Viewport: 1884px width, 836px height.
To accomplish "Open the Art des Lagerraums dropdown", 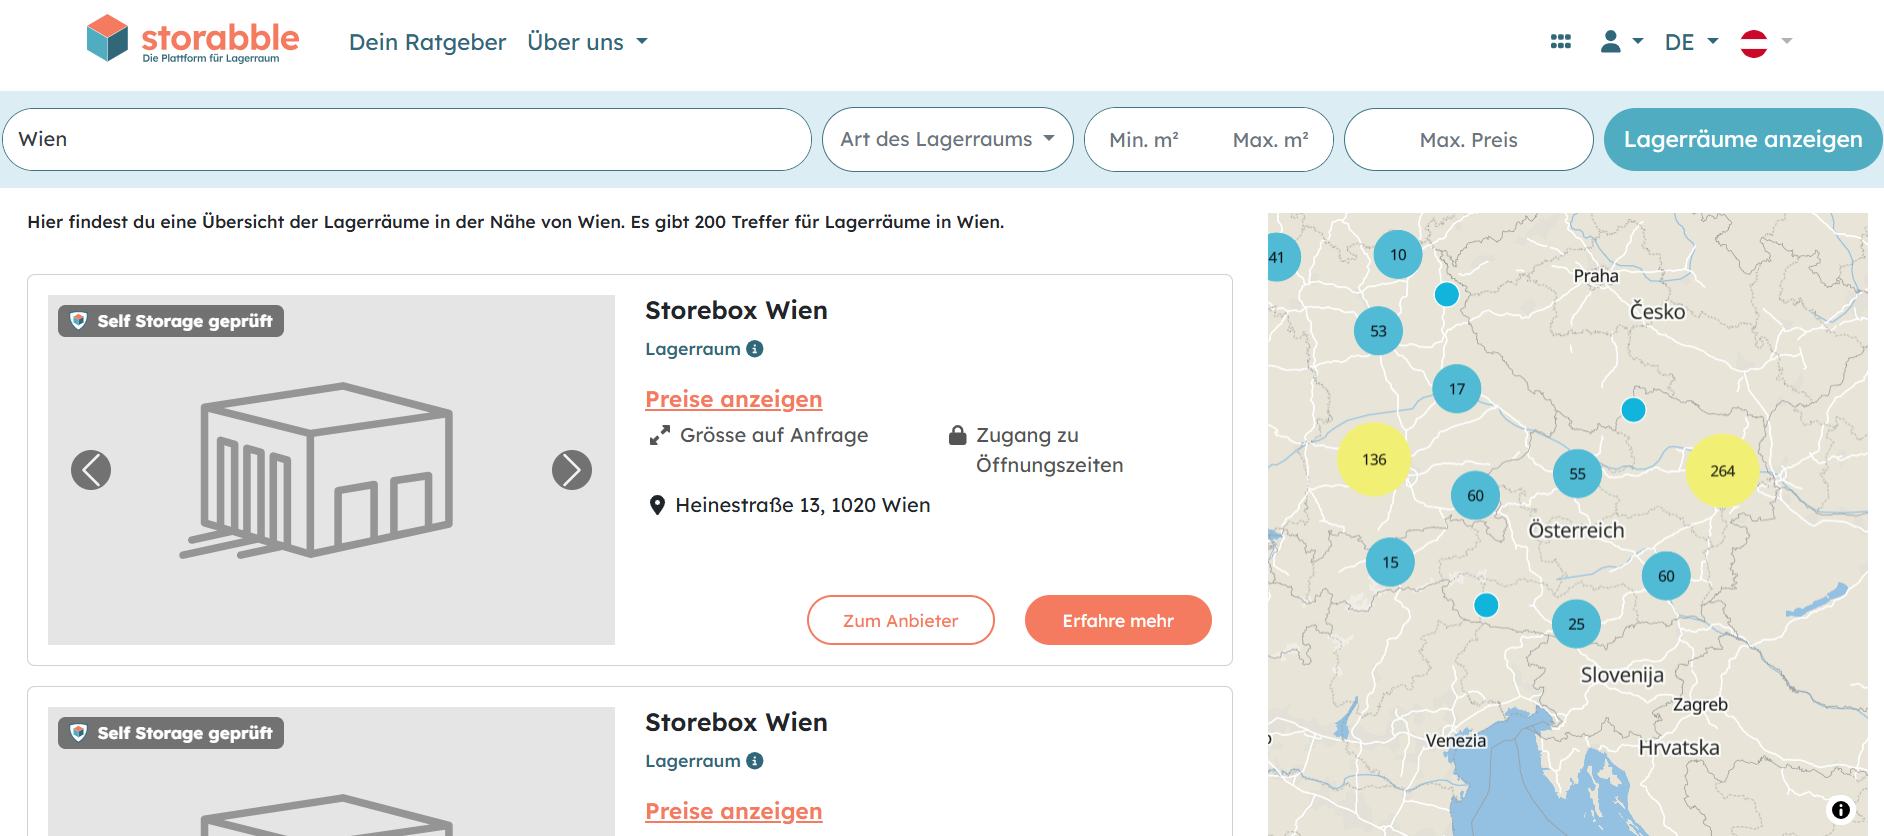I will click(947, 139).
